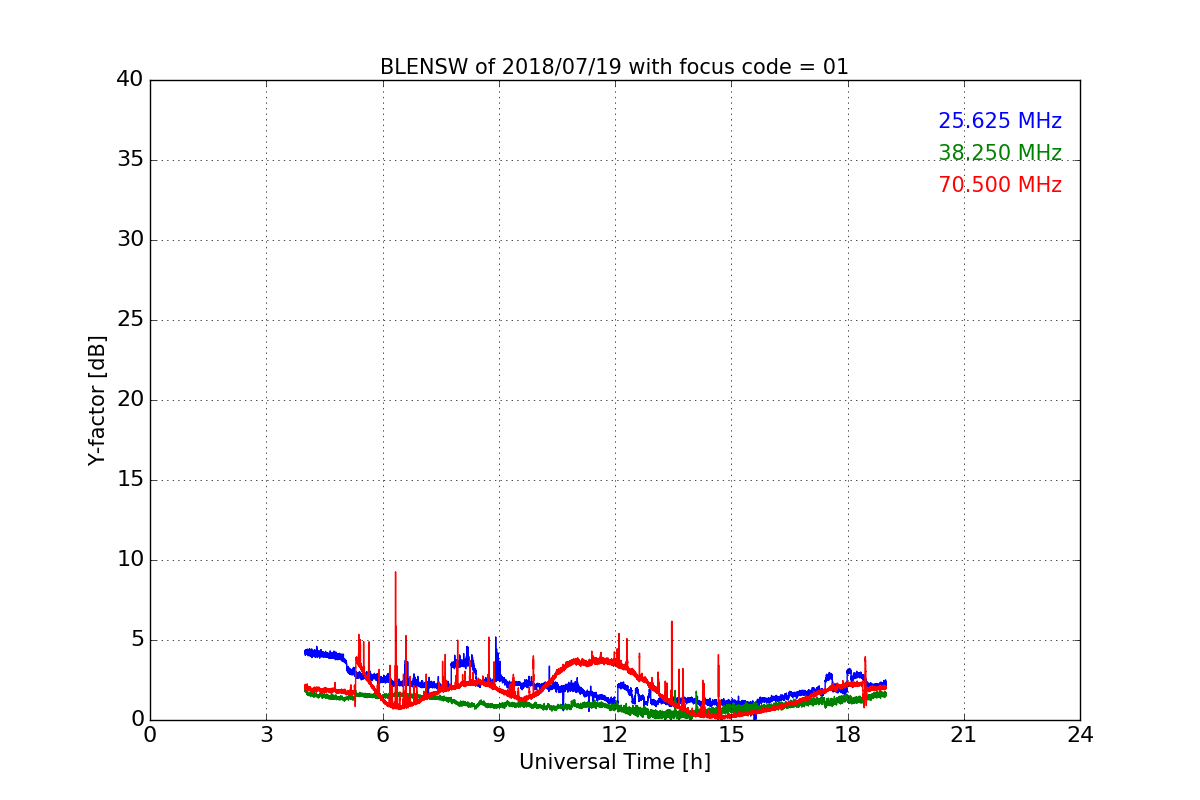Click the x-axis tick label "9"

499,734
